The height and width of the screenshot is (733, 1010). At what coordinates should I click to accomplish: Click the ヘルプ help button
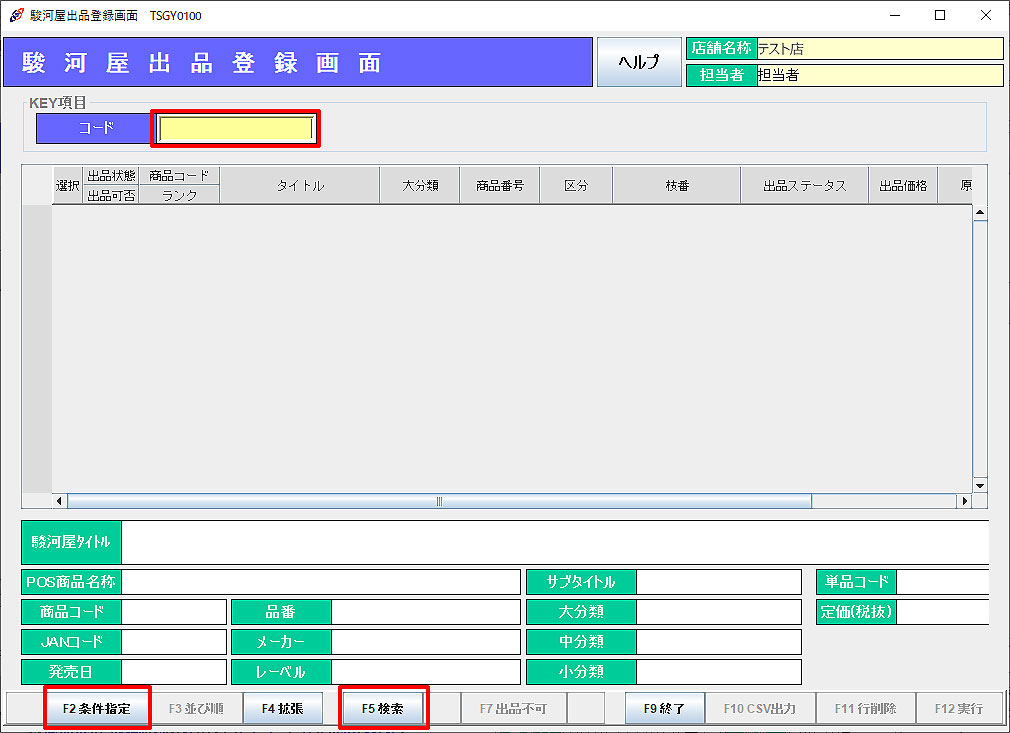coord(639,62)
